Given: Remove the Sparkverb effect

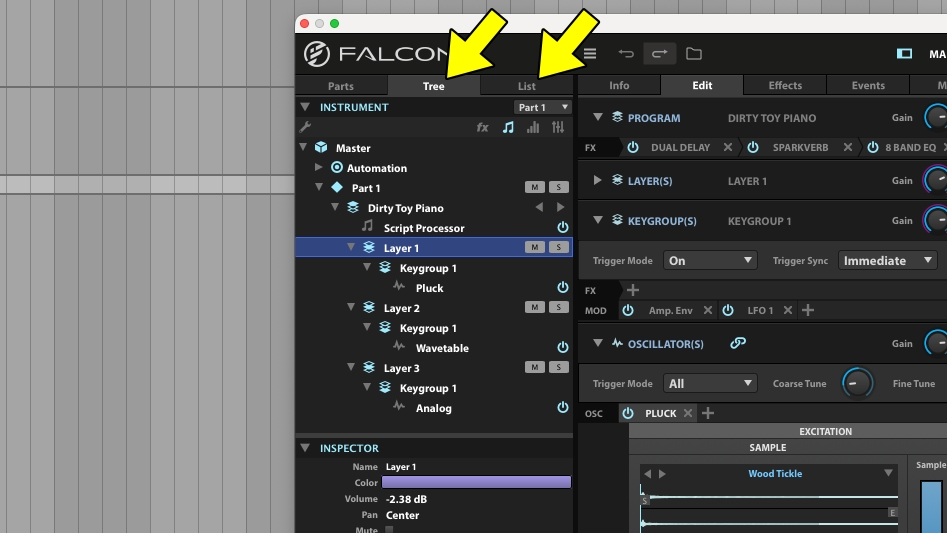Looking at the screenshot, I should [848, 147].
